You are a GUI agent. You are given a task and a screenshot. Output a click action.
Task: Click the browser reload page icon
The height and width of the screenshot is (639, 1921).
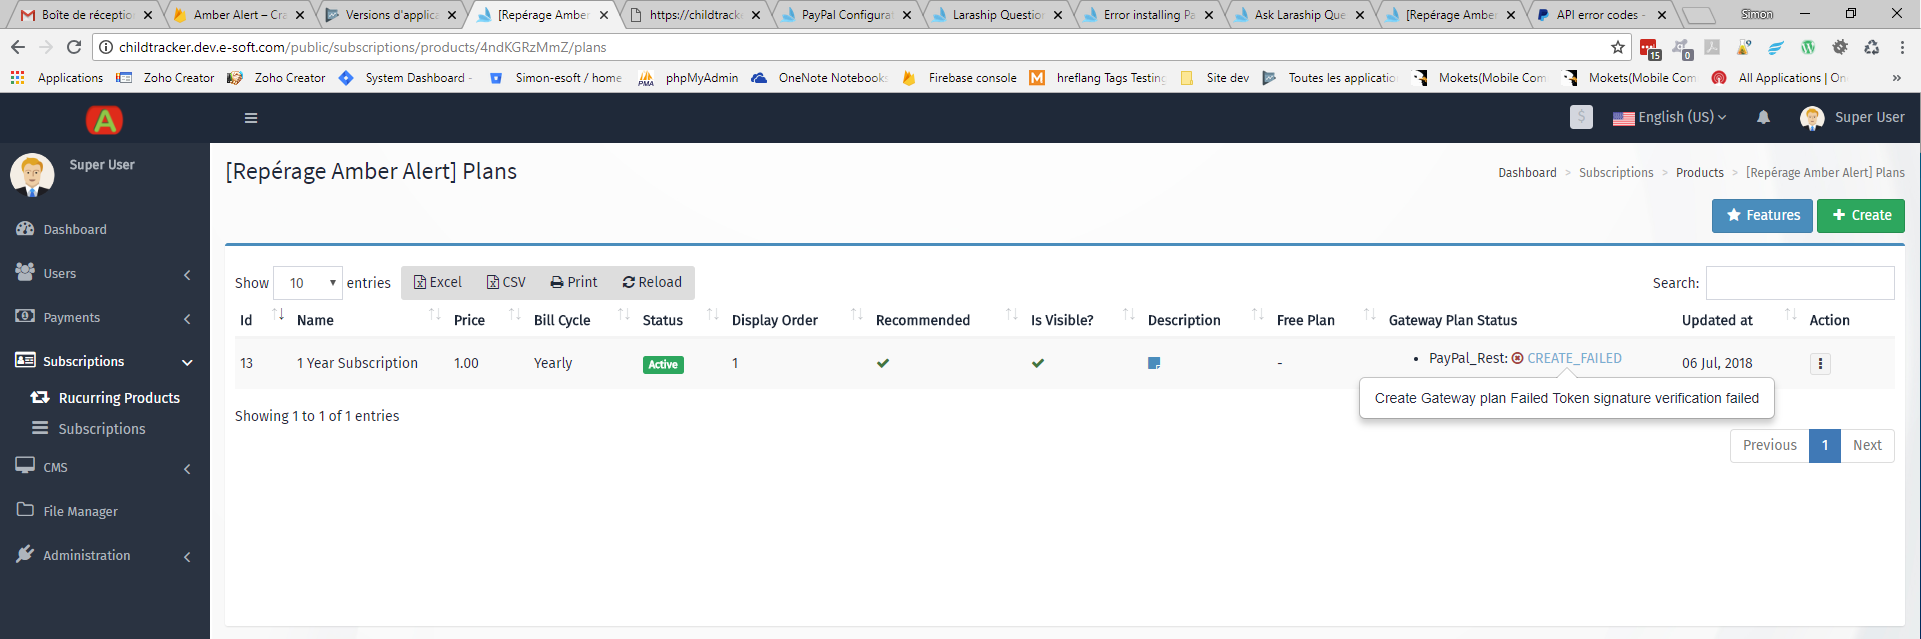pyautogui.click(x=74, y=47)
